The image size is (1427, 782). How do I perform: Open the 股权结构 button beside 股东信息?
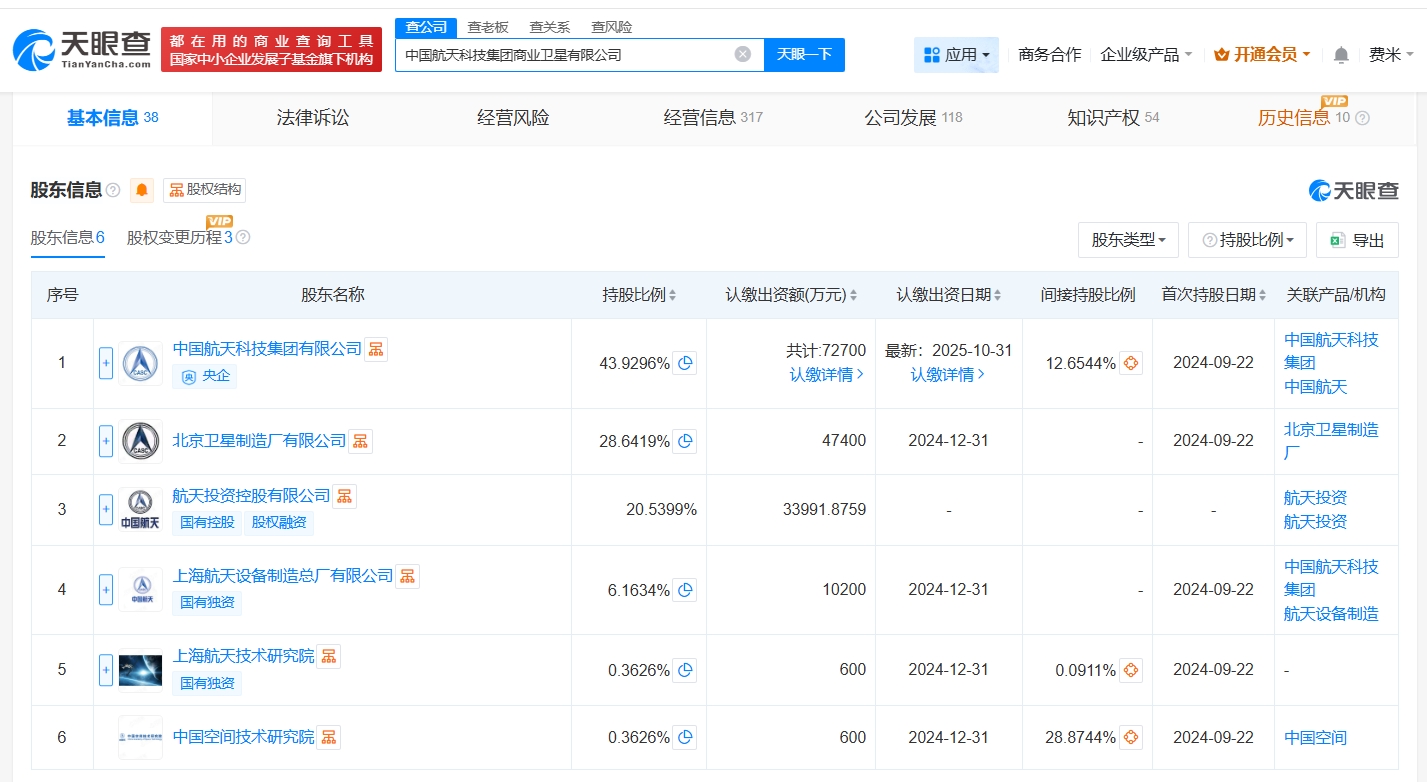pyautogui.click(x=205, y=190)
